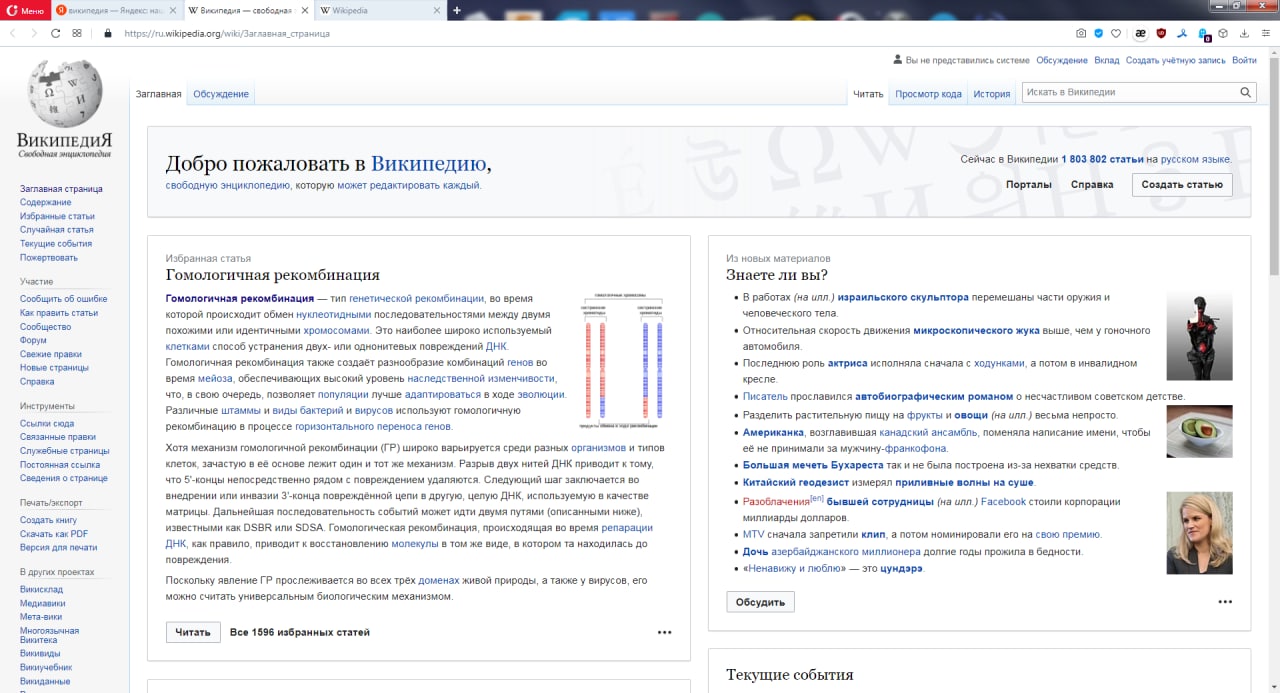
Task: Close the Wikipedia tab
Action: [437, 10]
